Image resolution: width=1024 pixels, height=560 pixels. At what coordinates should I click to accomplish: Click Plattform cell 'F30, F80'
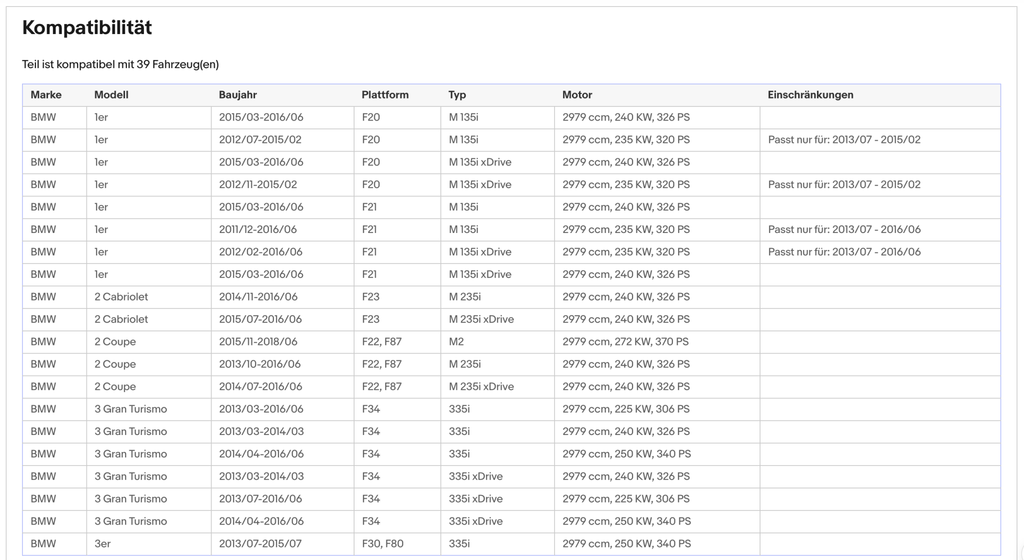[x=383, y=544]
